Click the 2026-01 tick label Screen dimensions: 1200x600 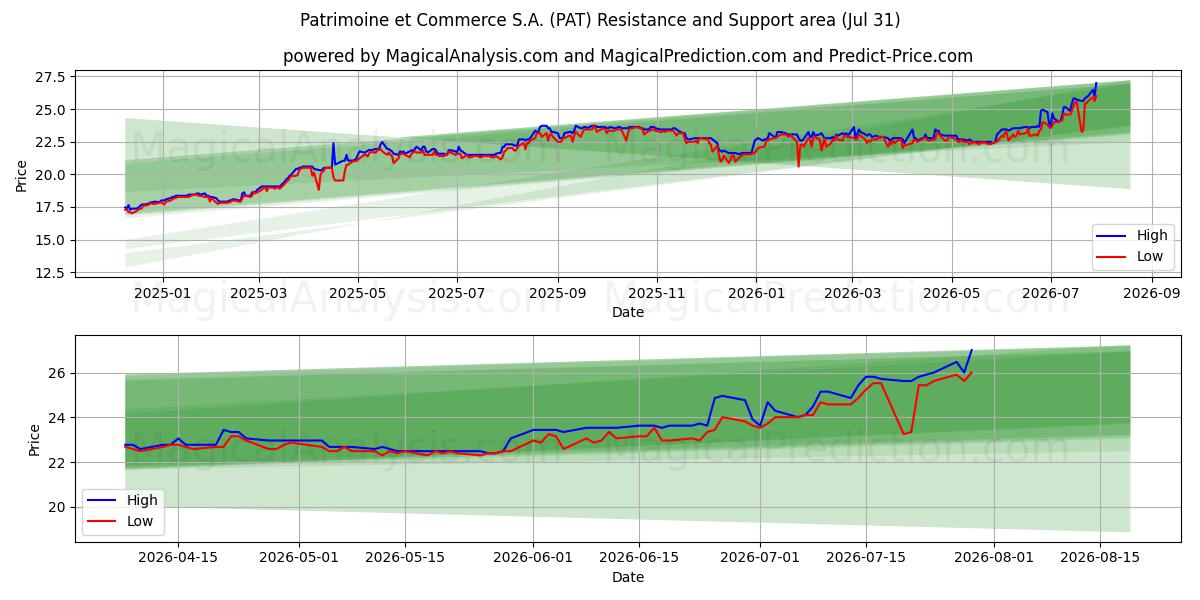pyautogui.click(x=755, y=295)
